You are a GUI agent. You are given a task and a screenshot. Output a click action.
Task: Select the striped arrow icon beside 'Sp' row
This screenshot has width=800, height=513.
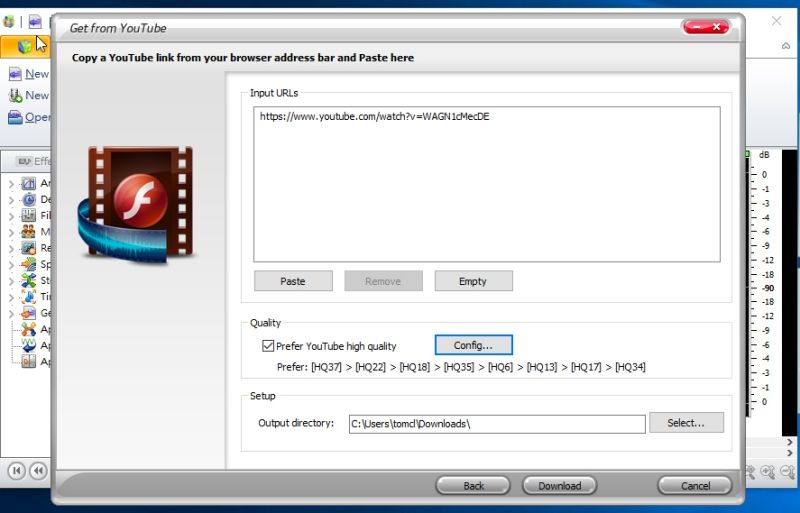tap(29, 264)
